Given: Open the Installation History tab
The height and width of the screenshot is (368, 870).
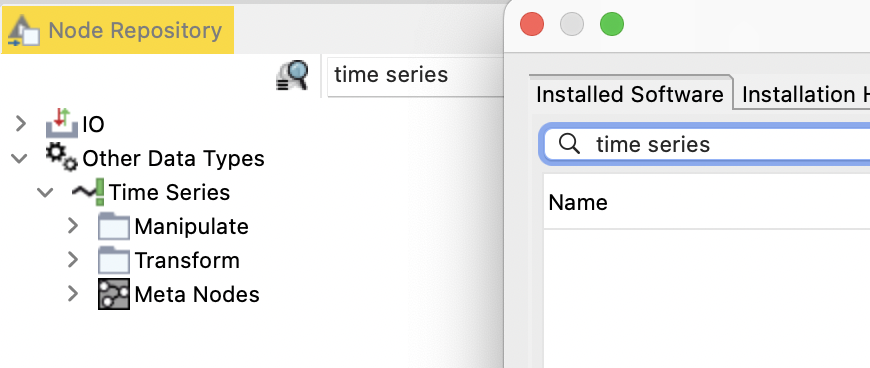Looking at the screenshot, I should tap(806, 94).
